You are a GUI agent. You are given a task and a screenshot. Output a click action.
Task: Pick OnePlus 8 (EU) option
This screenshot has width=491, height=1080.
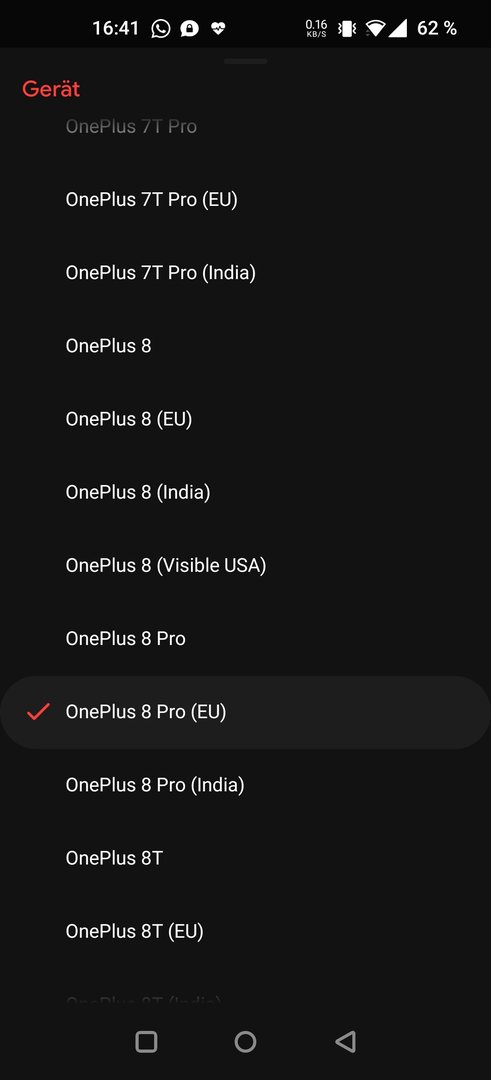point(245,419)
